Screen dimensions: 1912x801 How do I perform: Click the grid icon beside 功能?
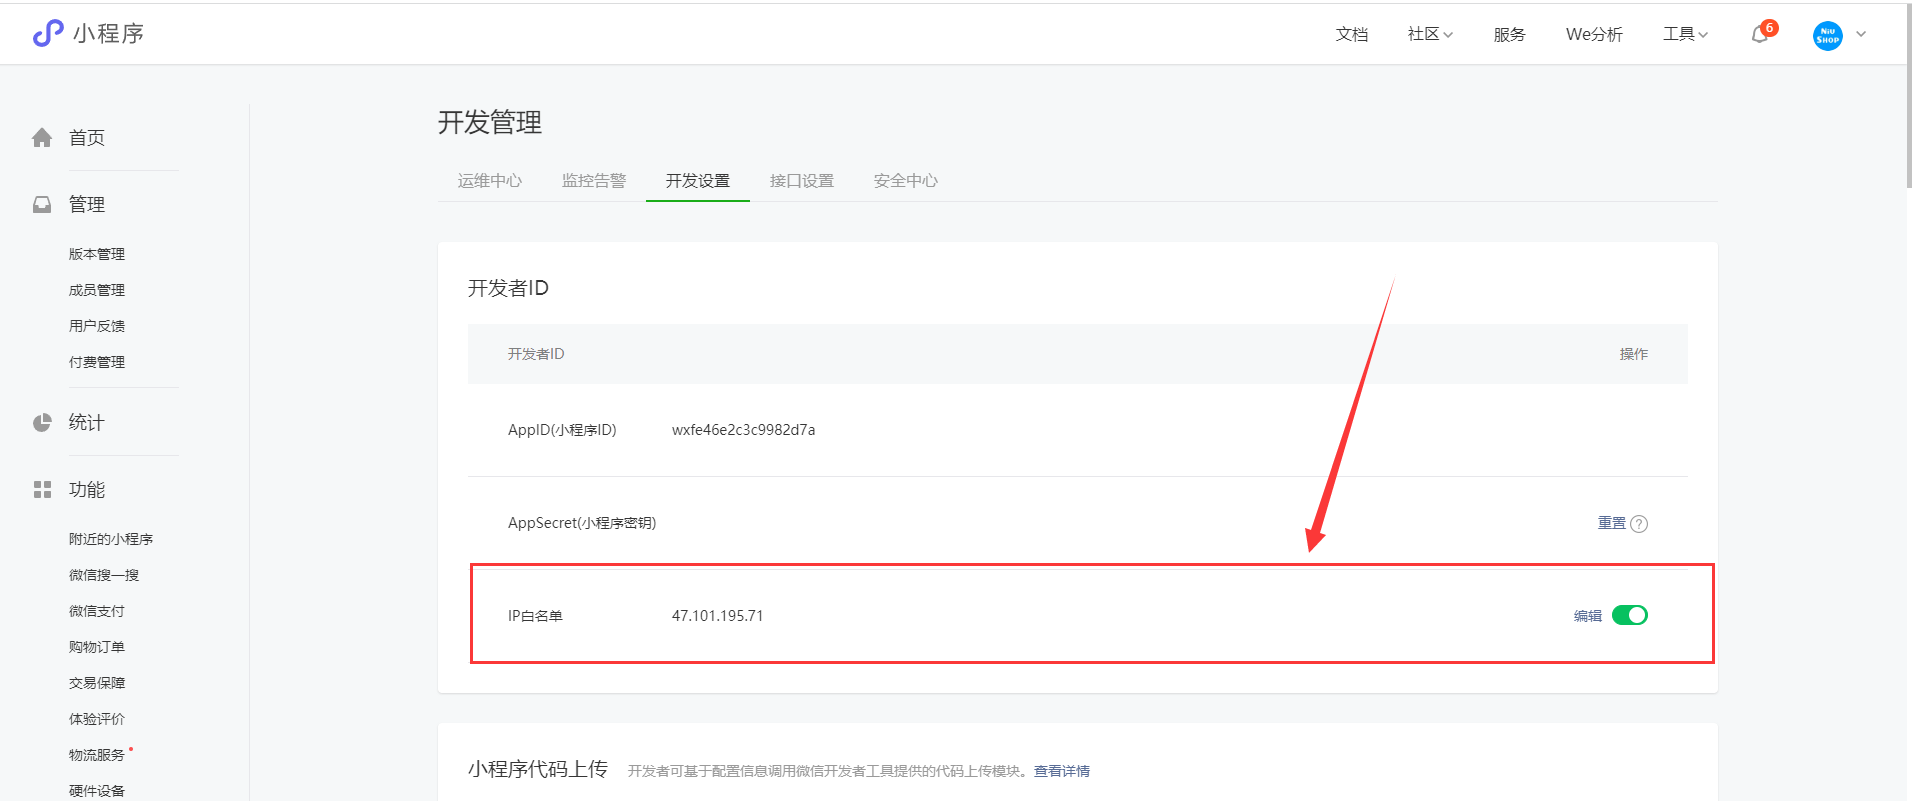coord(42,490)
